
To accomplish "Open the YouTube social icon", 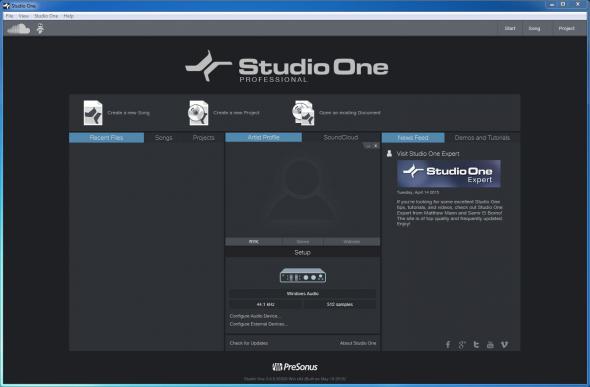I will 490,345.
